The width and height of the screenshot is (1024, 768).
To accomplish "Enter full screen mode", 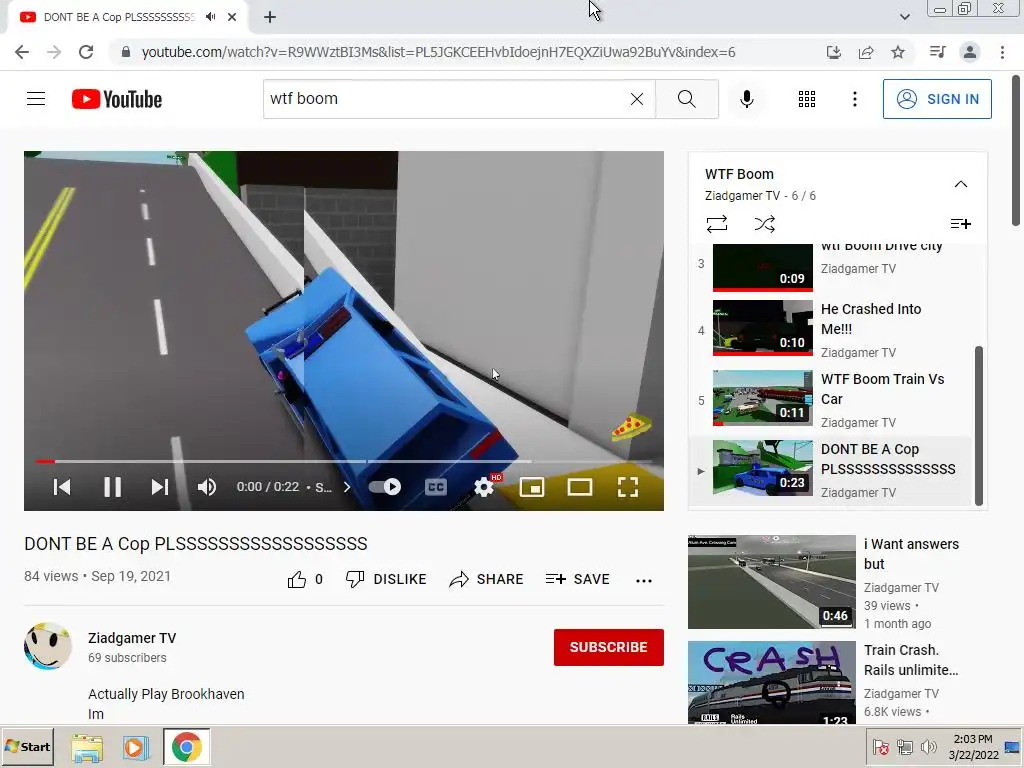I will 628,487.
